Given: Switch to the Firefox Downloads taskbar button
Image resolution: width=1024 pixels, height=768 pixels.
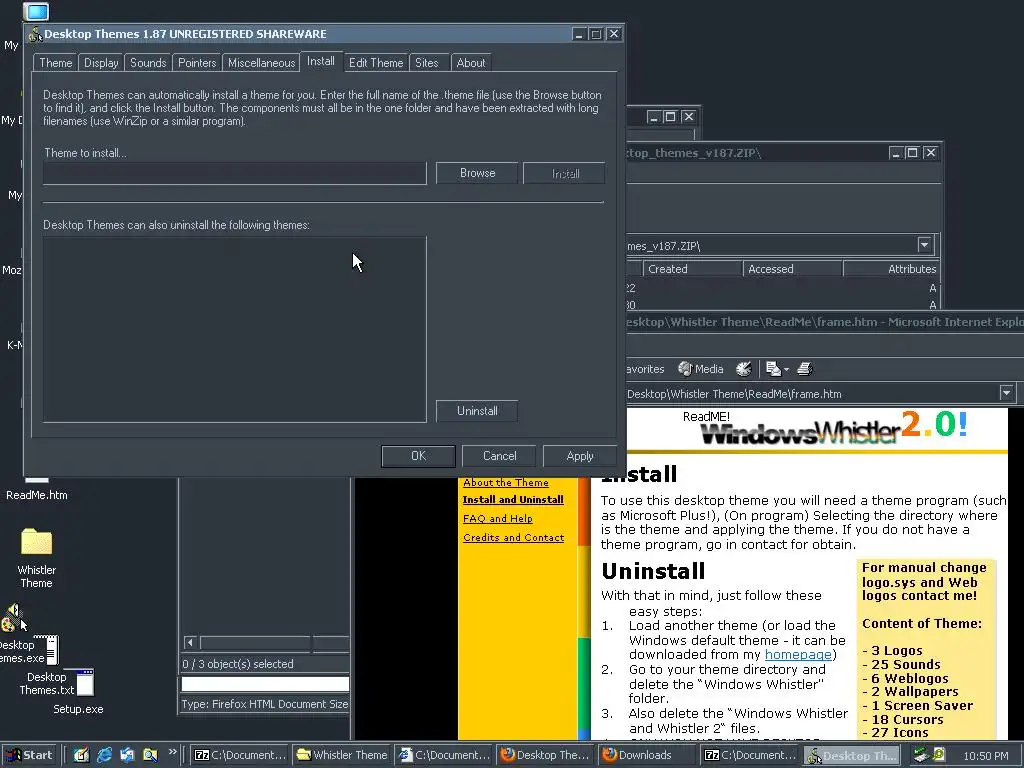Looking at the screenshot, I should (x=648, y=755).
